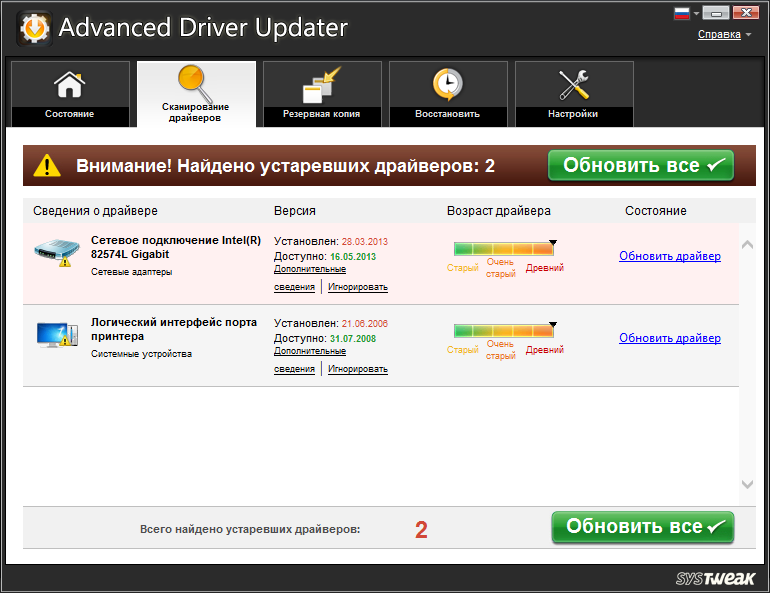Ignore the Intel 82574L Gigabit driver

pos(358,287)
